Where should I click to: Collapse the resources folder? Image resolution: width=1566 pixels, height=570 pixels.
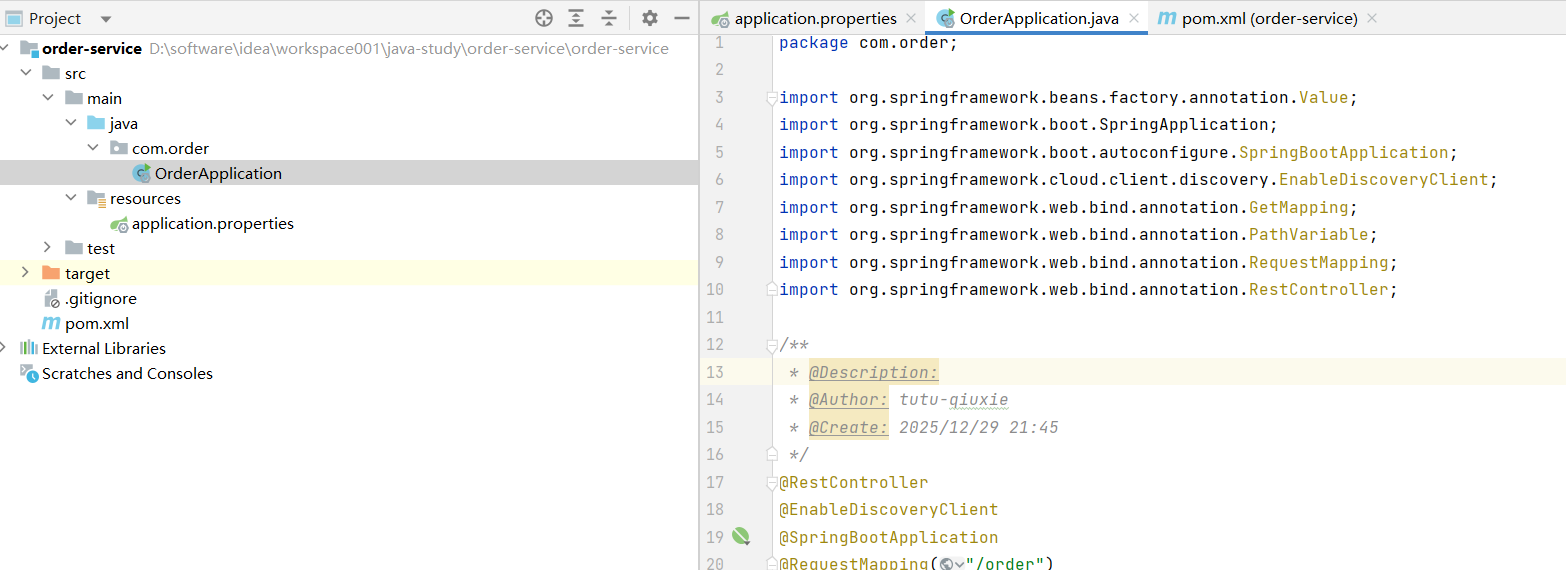point(70,198)
